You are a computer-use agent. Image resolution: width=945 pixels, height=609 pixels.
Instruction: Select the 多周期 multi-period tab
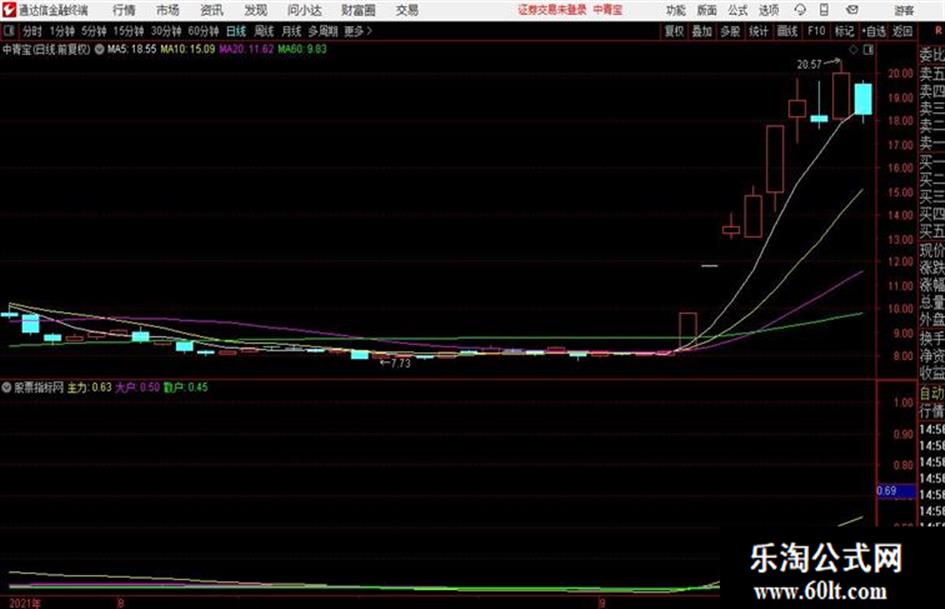323,31
